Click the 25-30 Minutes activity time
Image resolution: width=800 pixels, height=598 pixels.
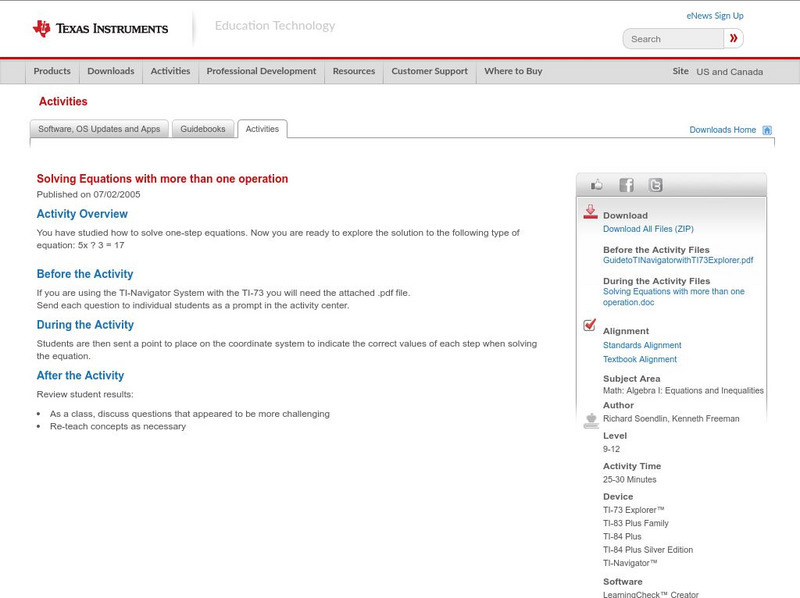tap(630, 480)
